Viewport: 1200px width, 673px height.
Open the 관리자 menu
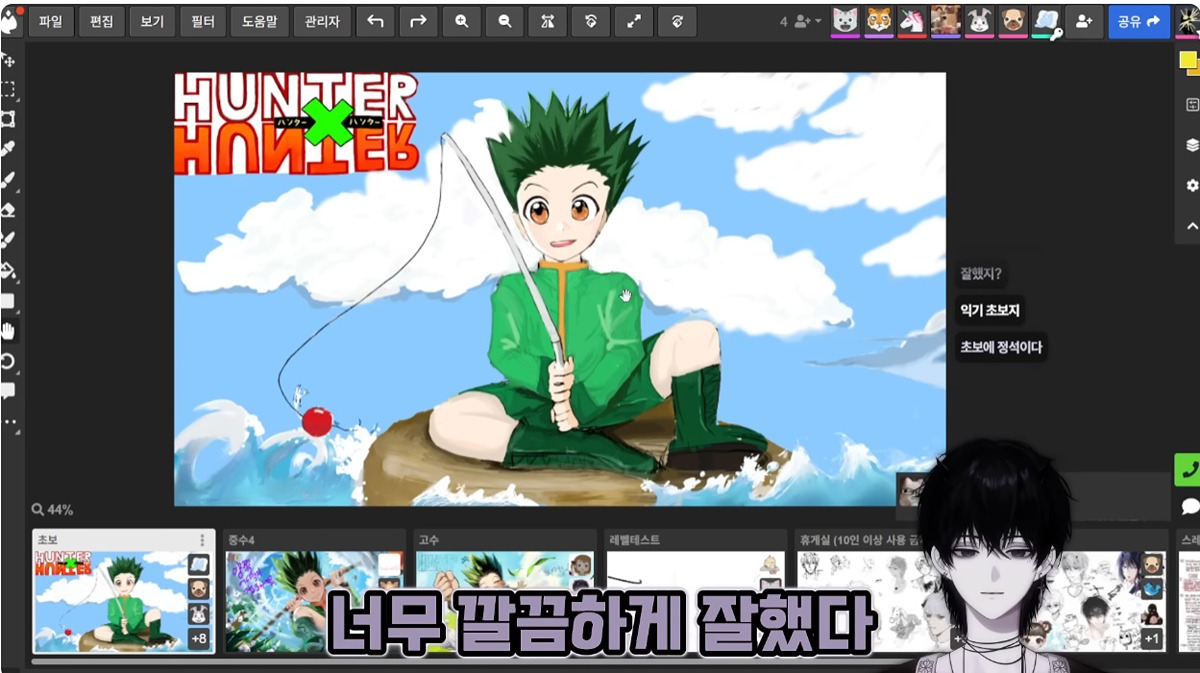323,21
